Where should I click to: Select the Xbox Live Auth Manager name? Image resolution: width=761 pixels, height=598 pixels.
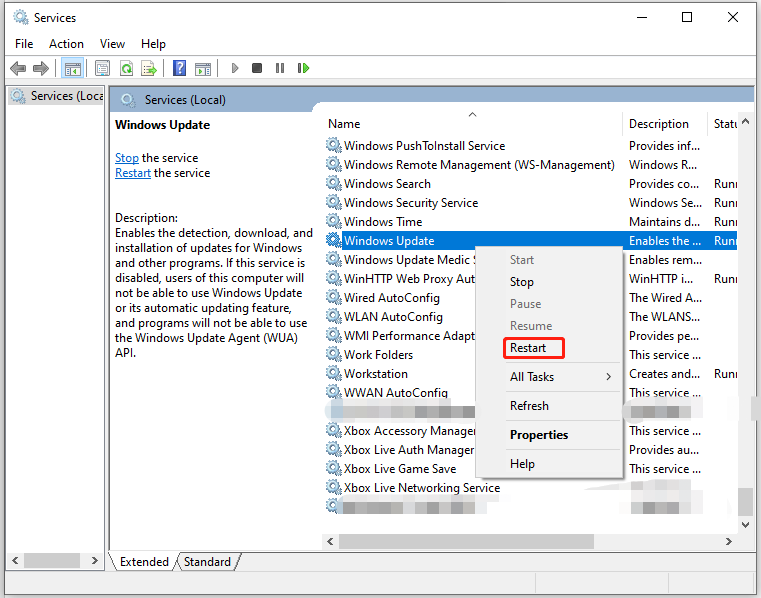click(409, 450)
